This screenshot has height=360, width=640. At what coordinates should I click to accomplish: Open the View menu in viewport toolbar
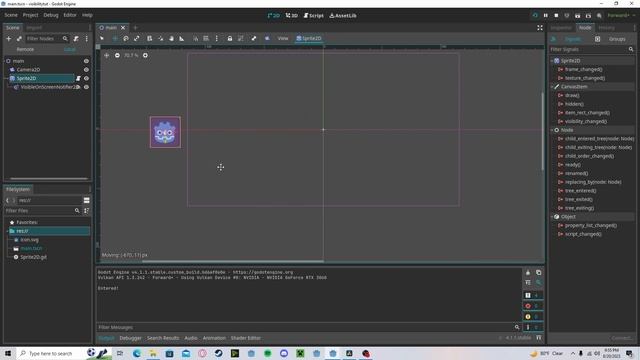[x=283, y=38]
